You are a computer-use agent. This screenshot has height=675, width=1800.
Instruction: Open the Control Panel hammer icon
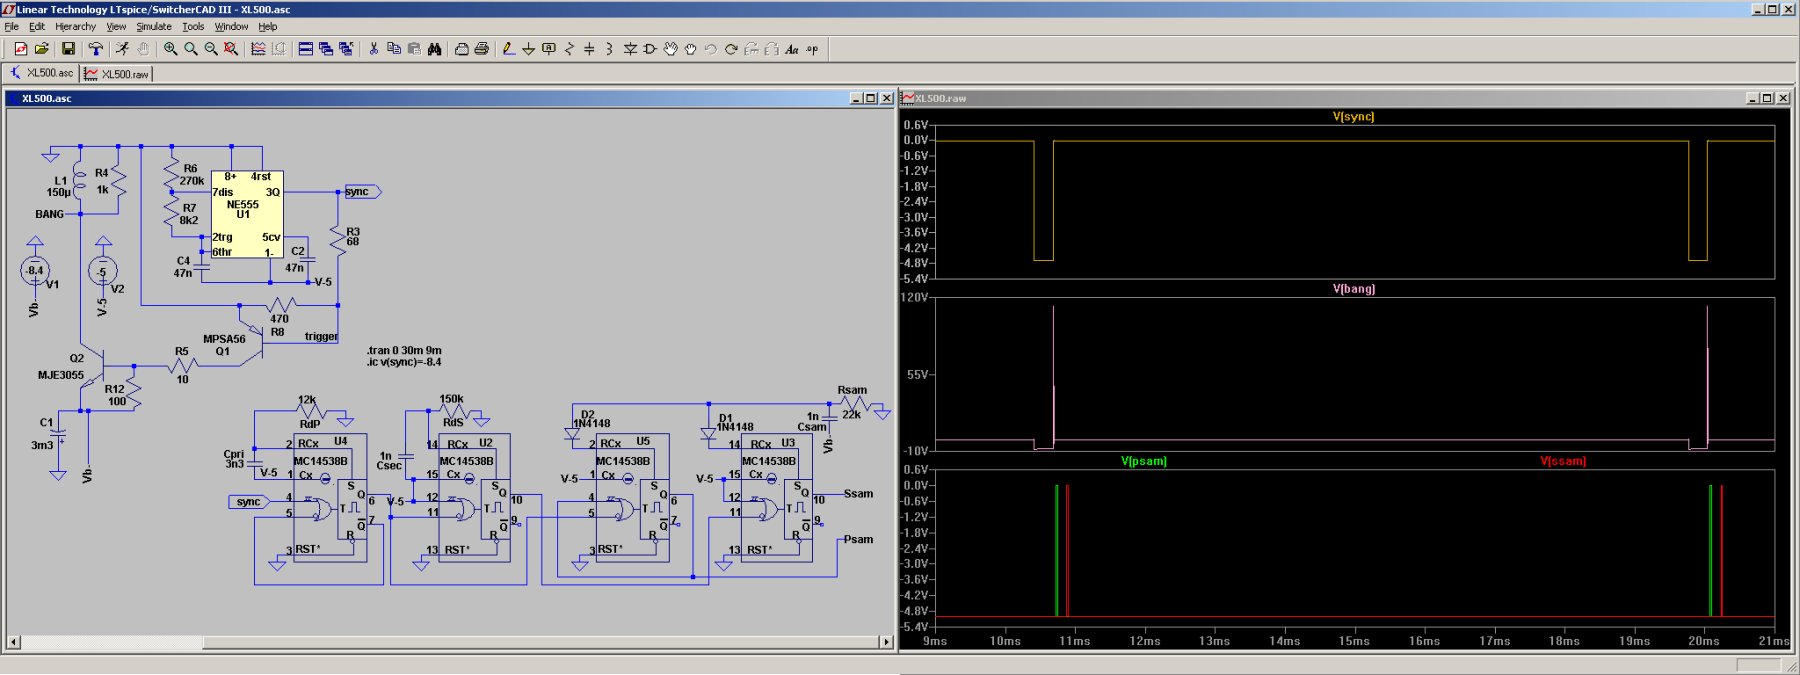[96, 49]
